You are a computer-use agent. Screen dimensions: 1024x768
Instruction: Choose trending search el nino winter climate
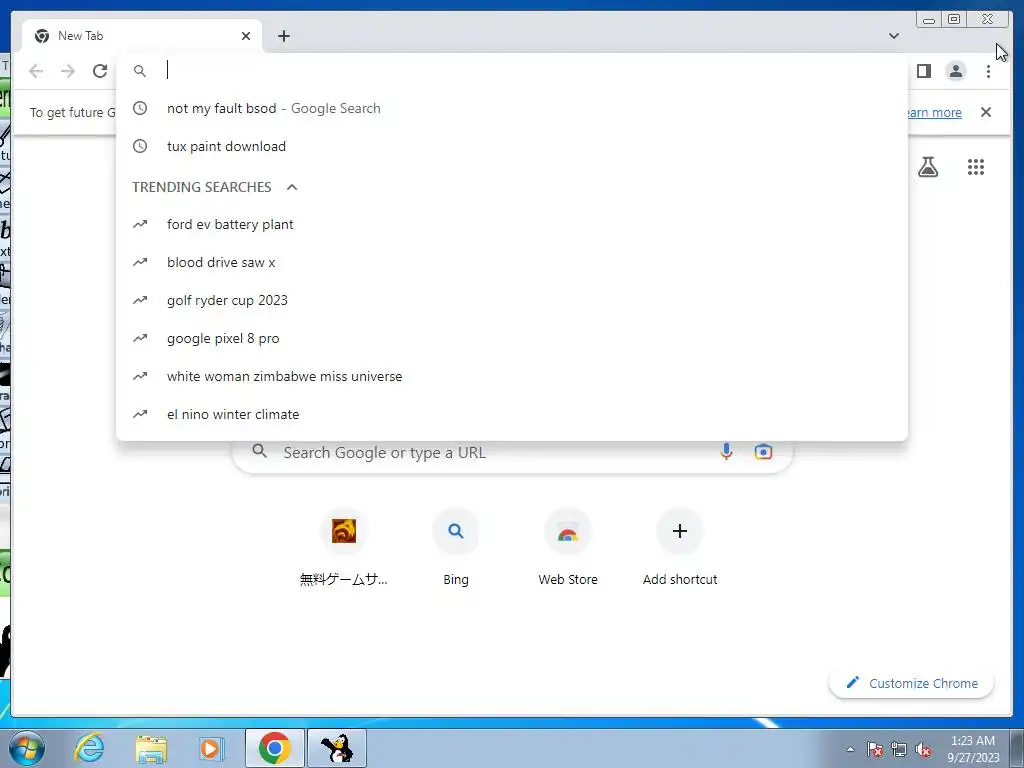click(511, 414)
